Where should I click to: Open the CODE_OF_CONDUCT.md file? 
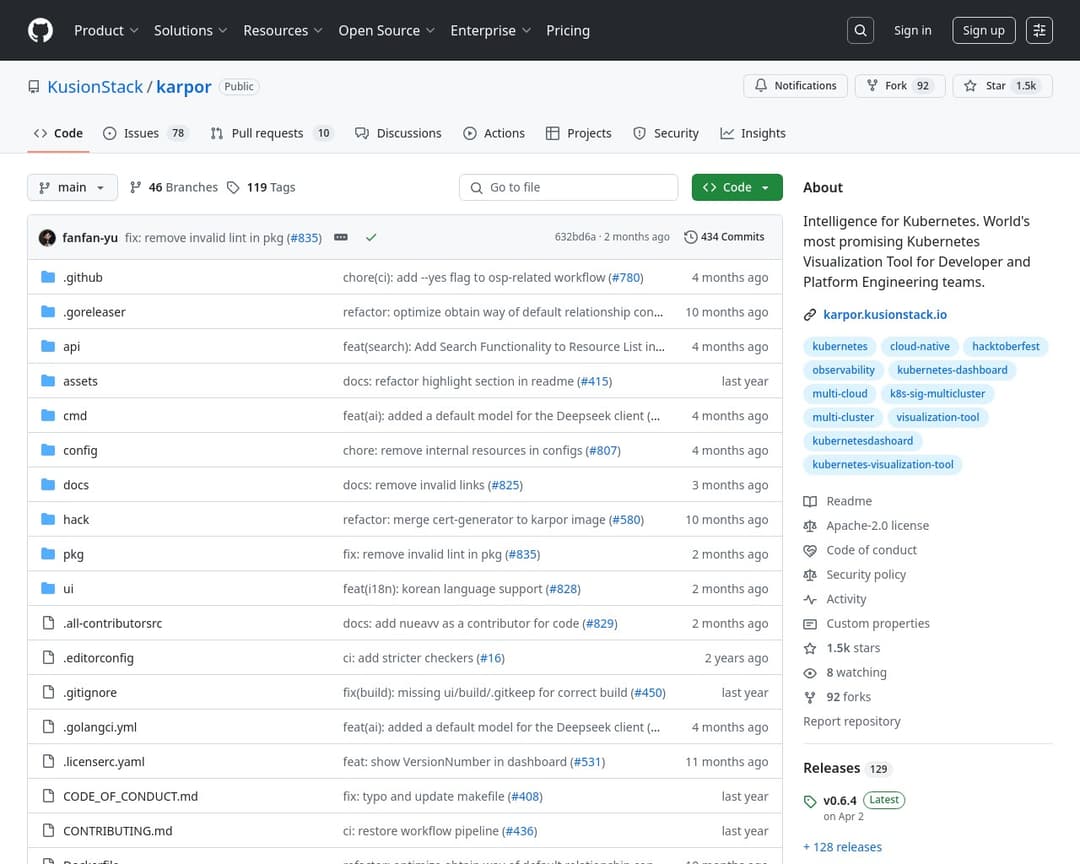(x=130, y=796)
